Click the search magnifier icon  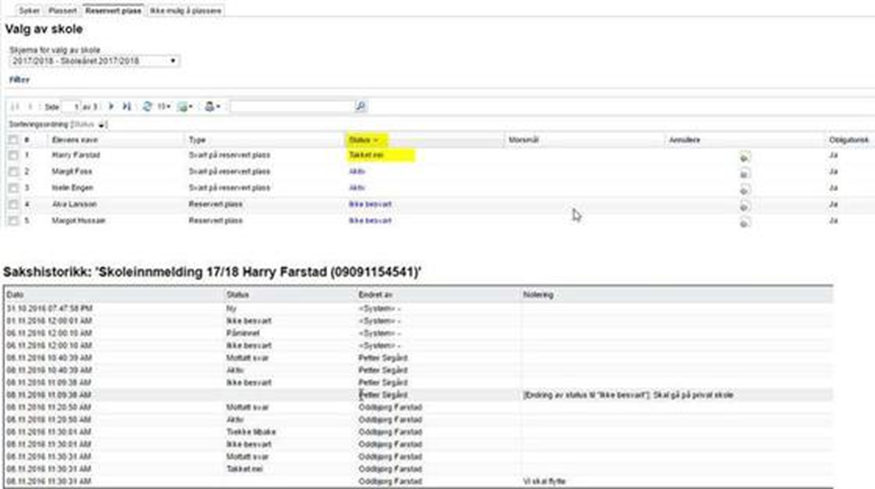point(361,106)
